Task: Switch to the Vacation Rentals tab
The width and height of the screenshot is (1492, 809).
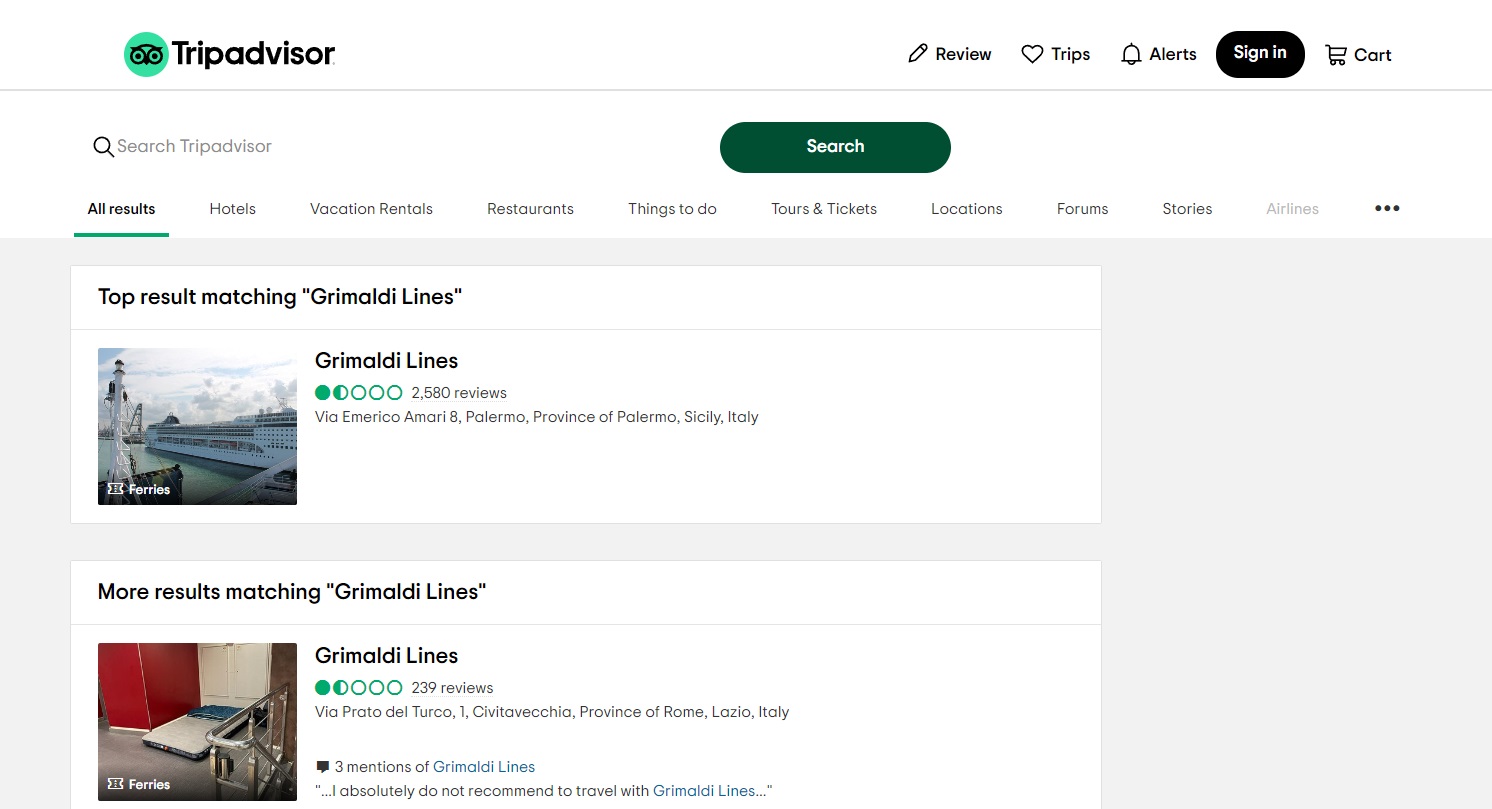Action: (371, 209)
